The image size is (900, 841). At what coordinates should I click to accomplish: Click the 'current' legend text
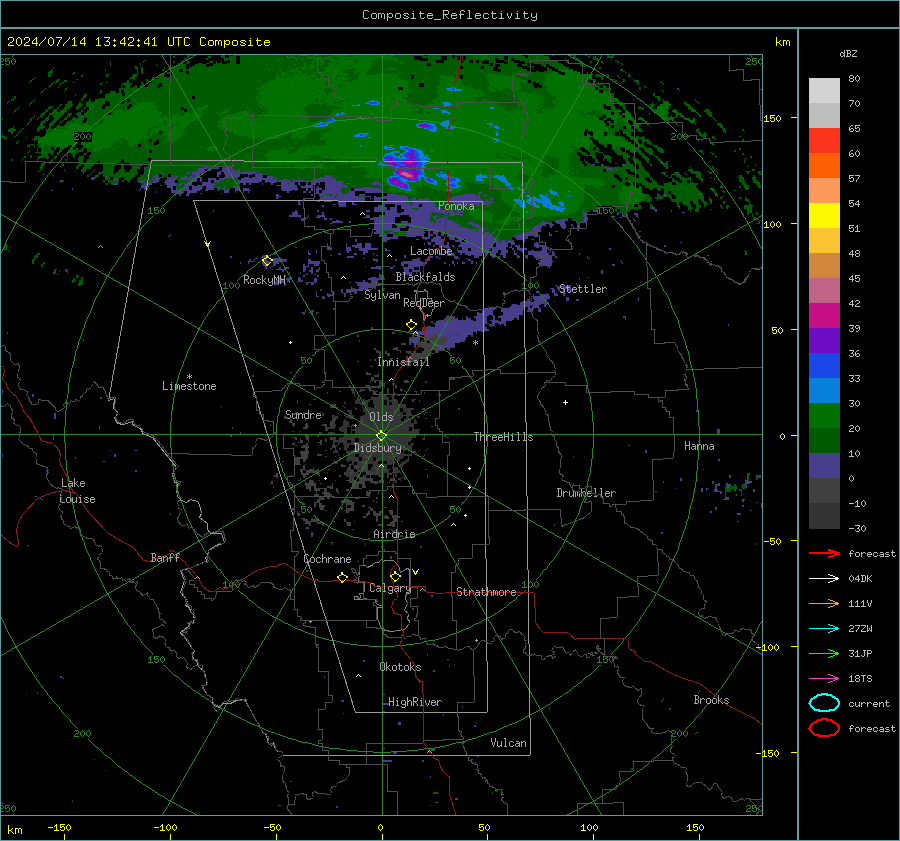[869, 703]
